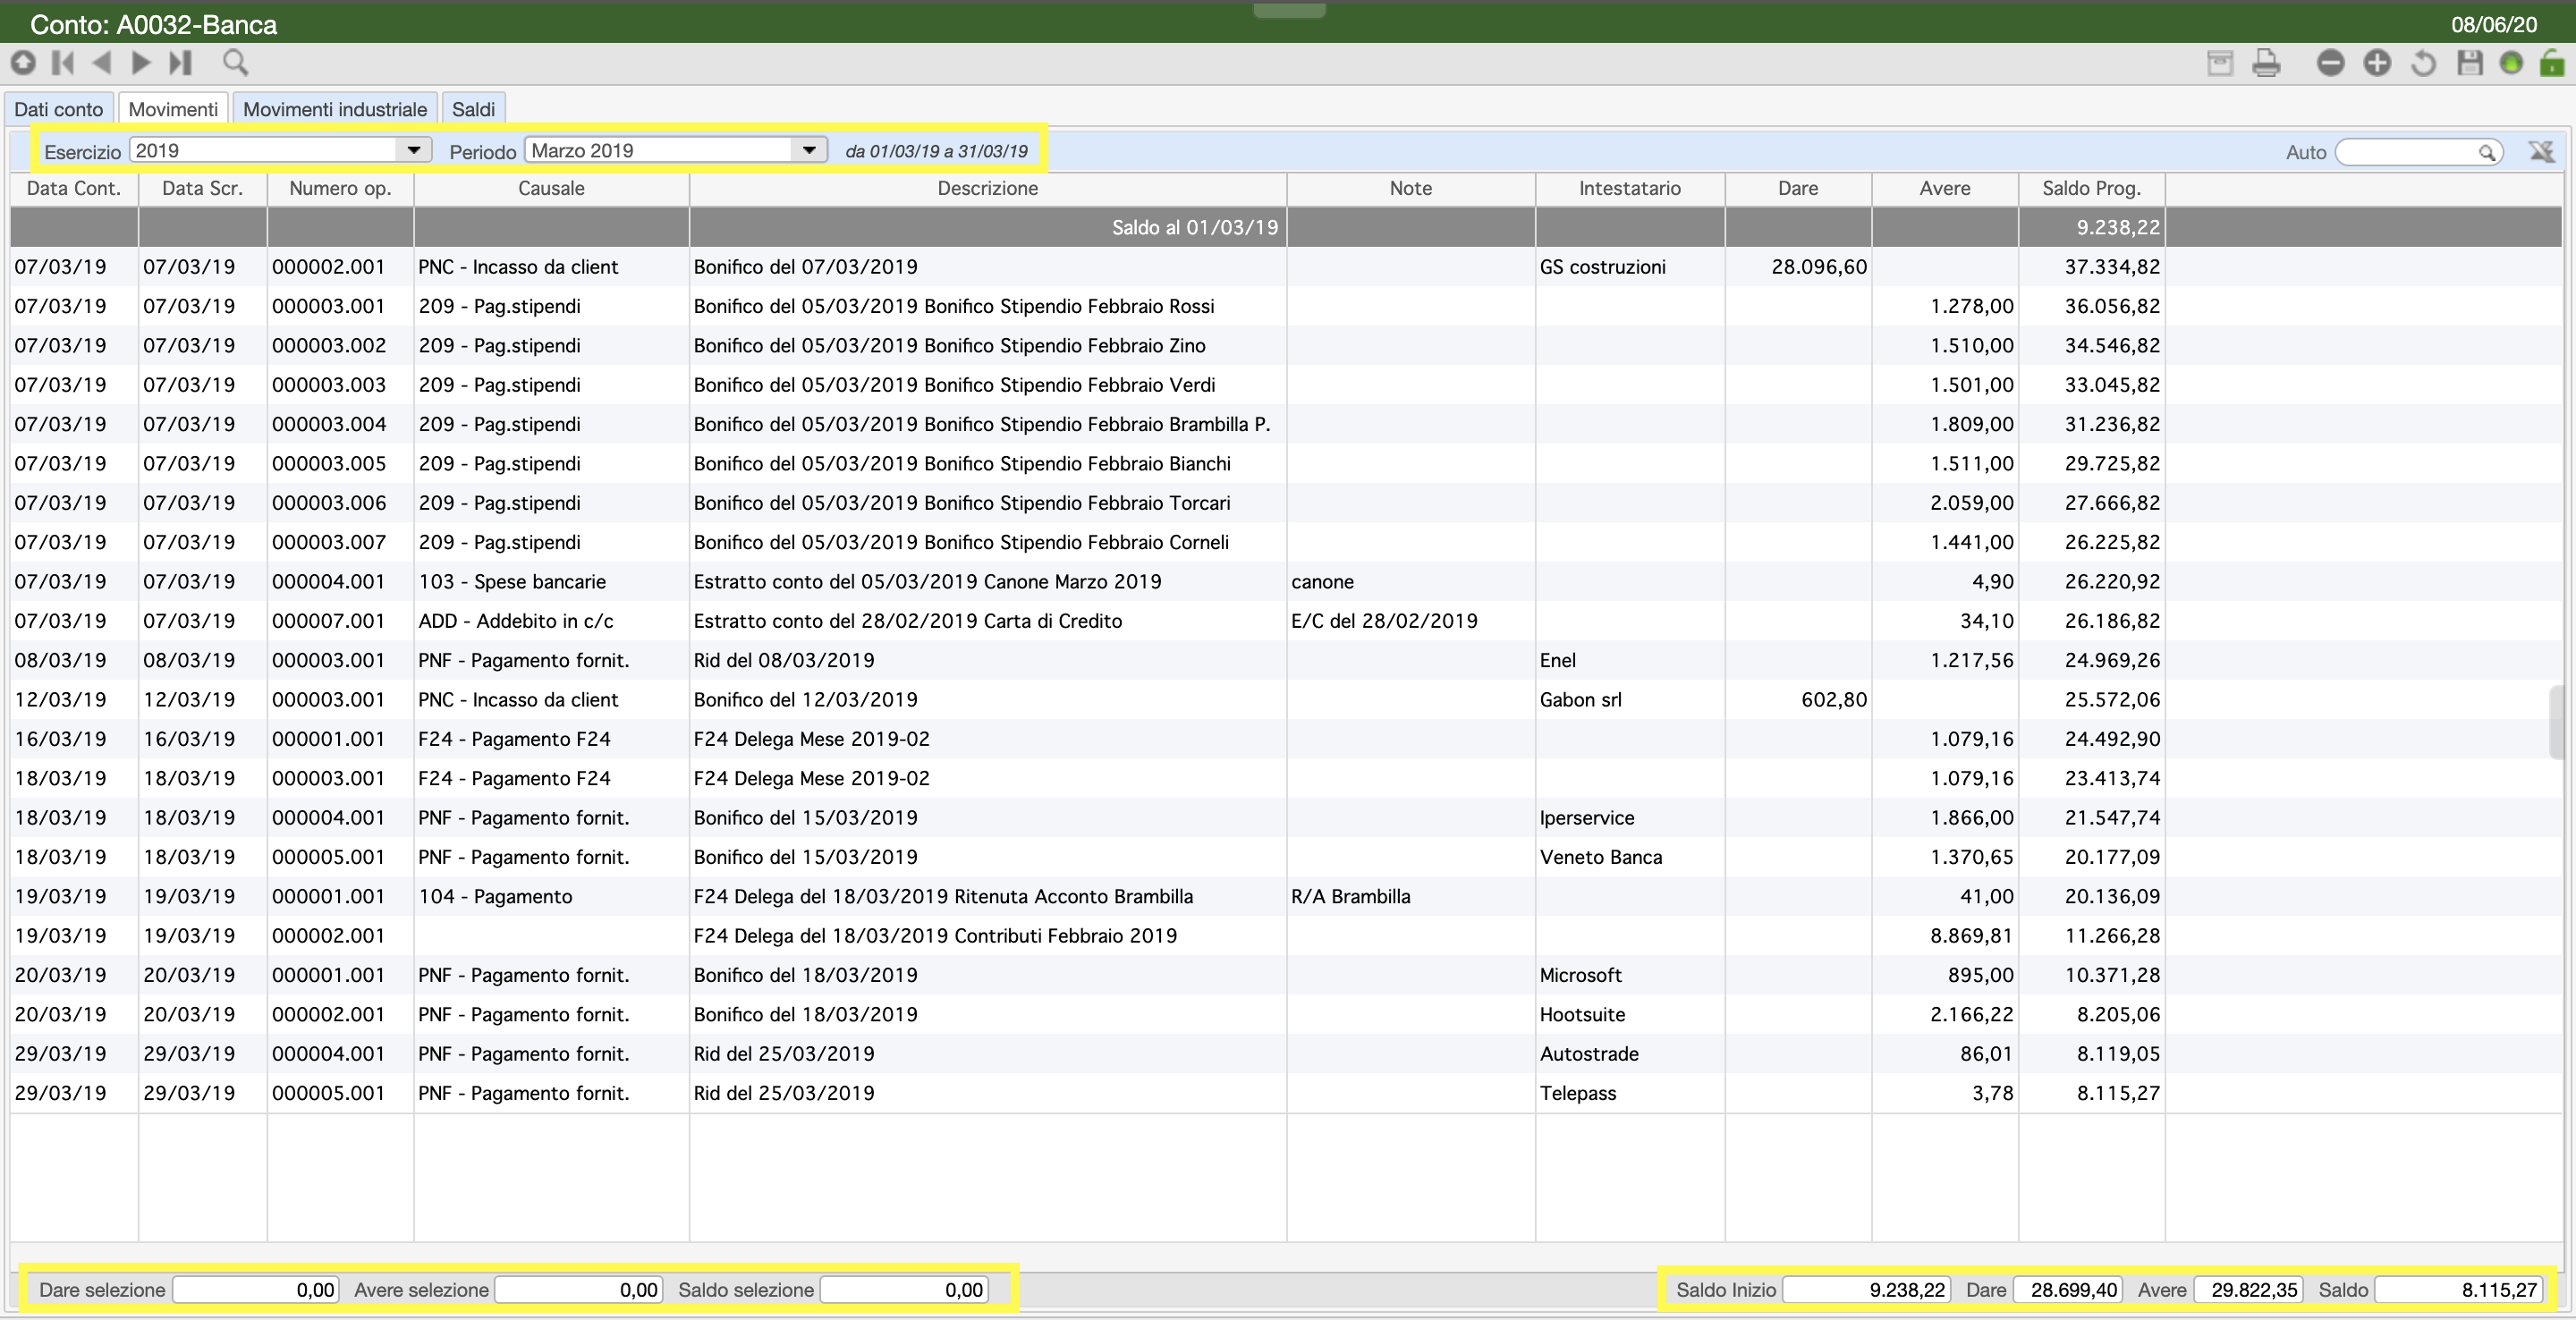
Task: Click the Note column header
Action: (x=1411, y=188)
